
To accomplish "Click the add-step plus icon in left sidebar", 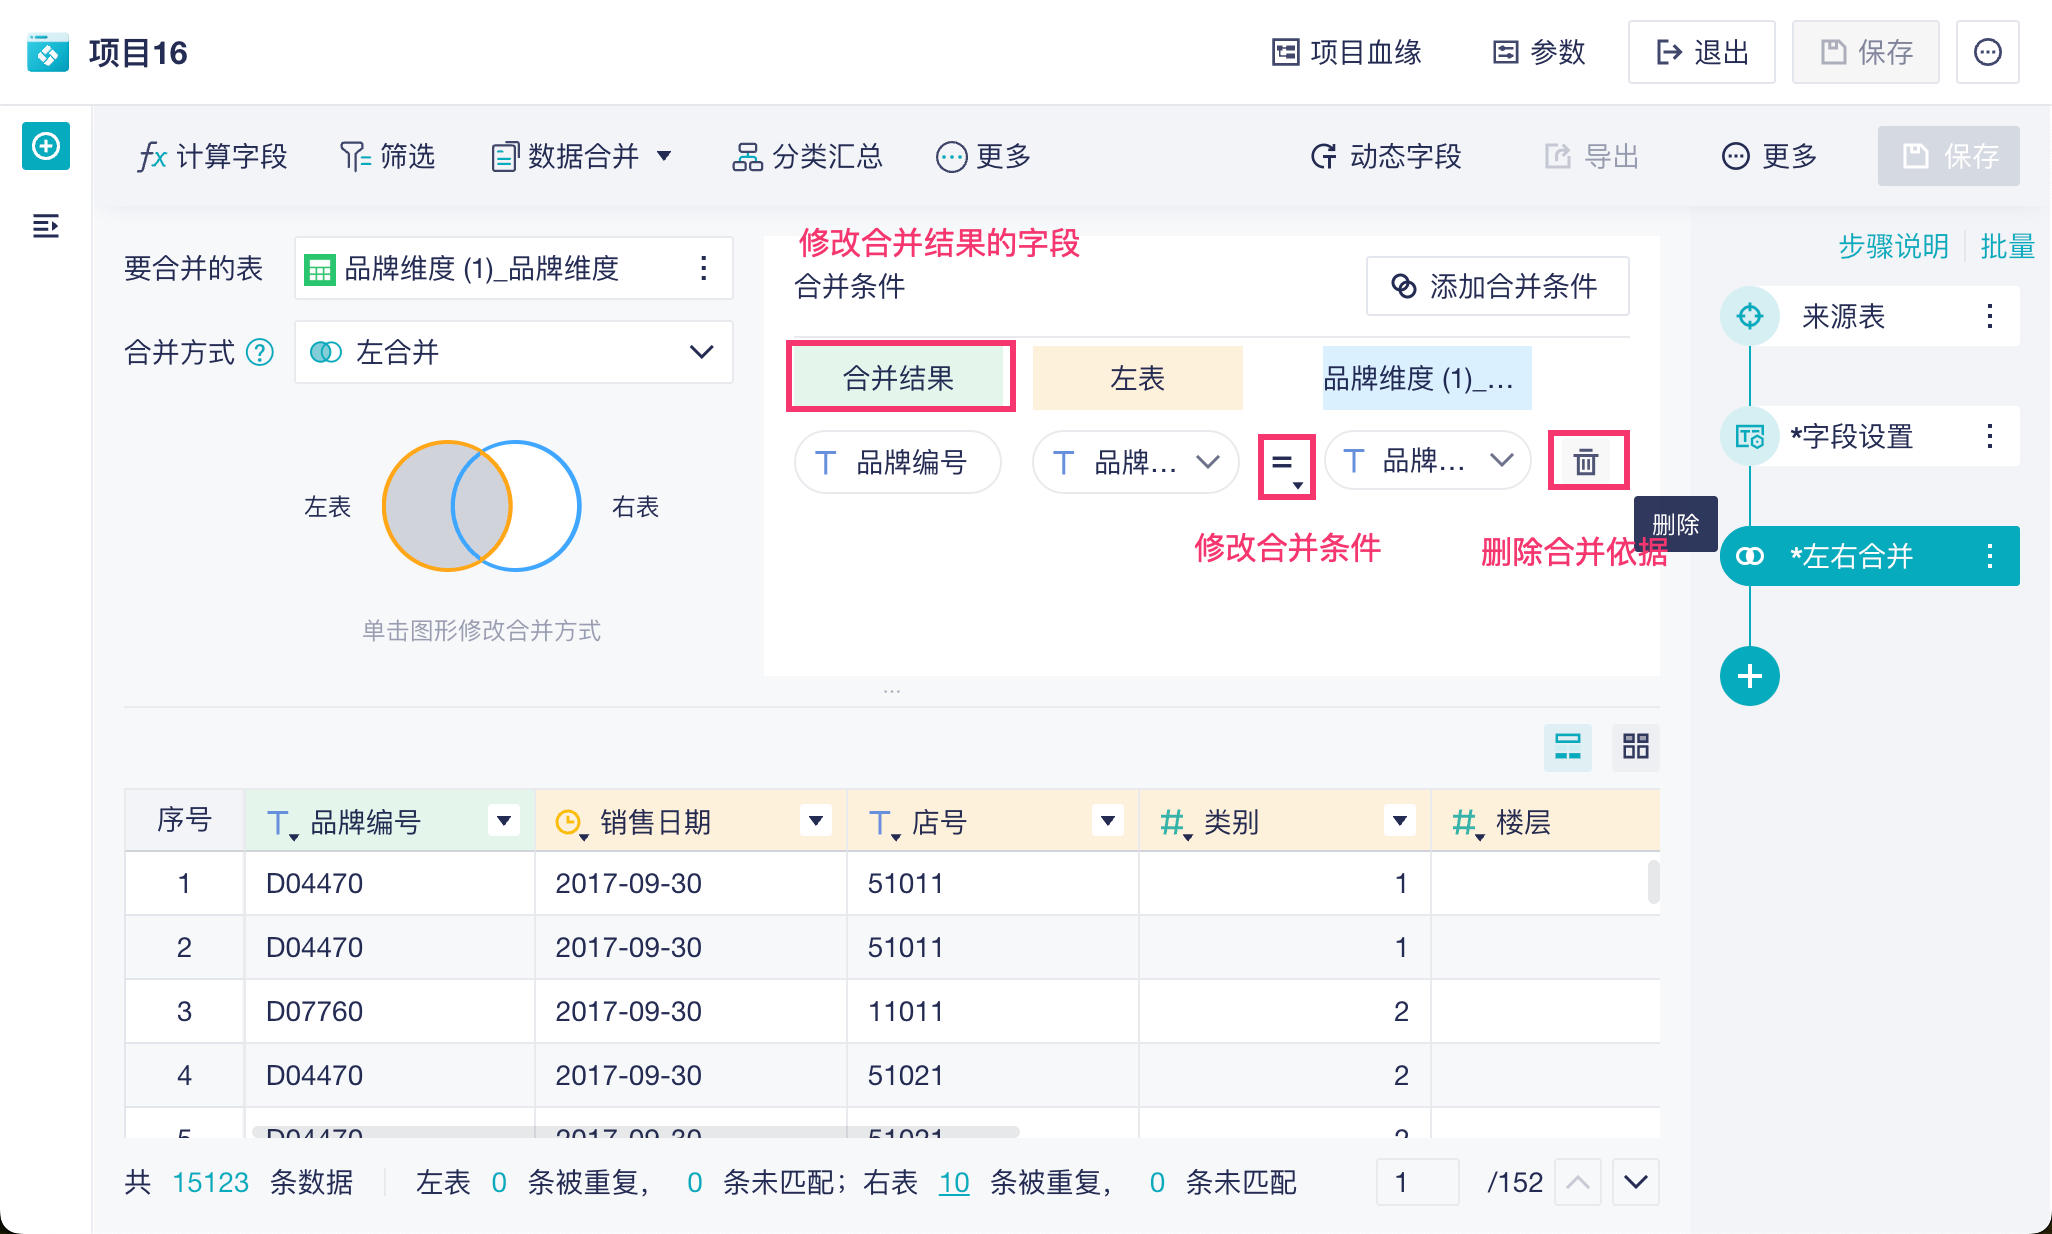I will [46, 147].
